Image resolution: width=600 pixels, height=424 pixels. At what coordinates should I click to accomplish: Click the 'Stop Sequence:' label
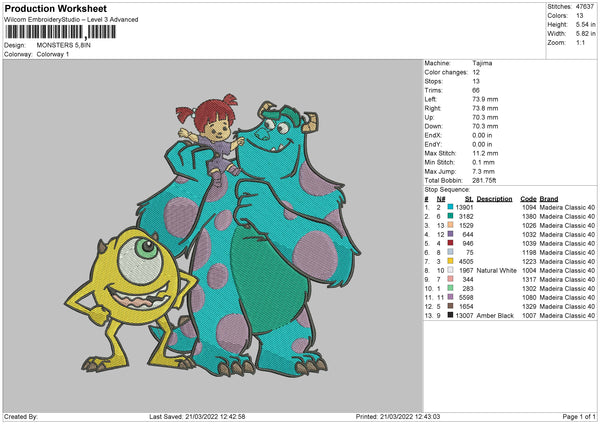(x=447, y=189)
